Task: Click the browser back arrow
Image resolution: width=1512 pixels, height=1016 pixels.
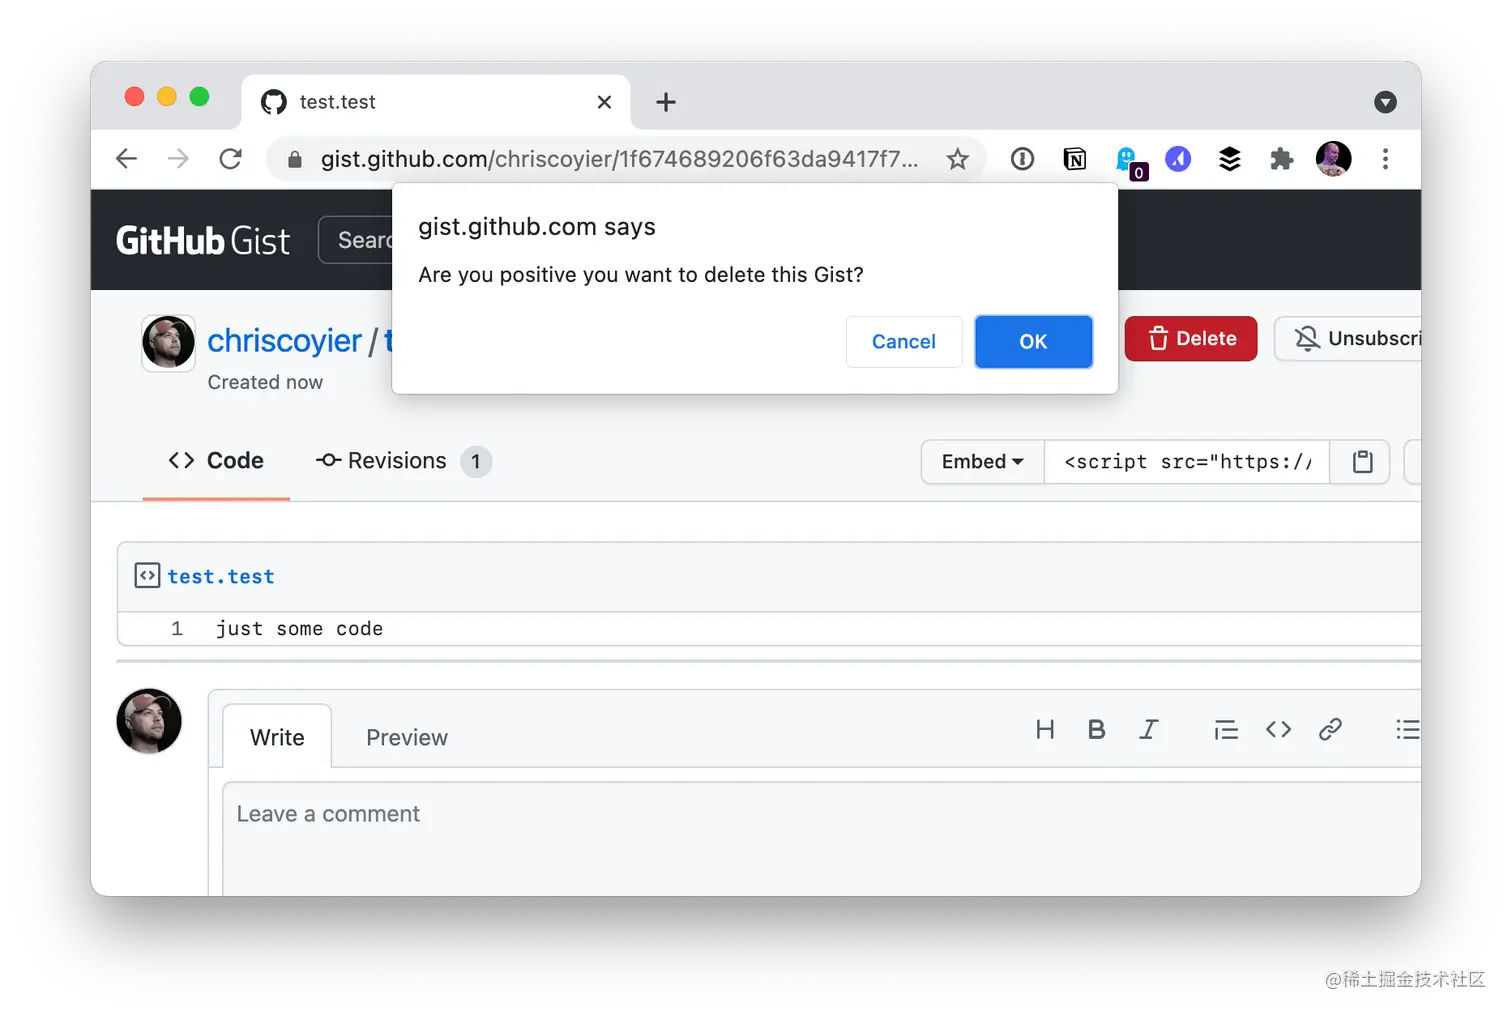Action: click(x=126, y=159)
